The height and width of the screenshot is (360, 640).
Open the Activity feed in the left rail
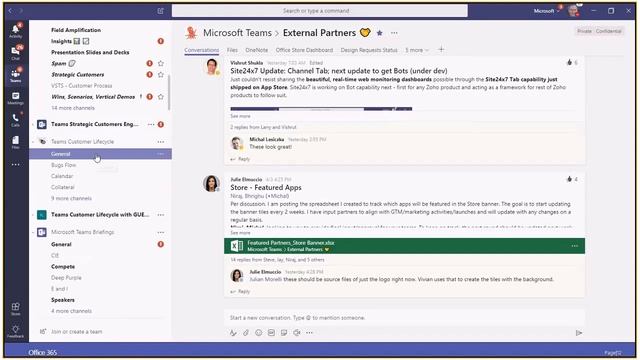point(16,31)
